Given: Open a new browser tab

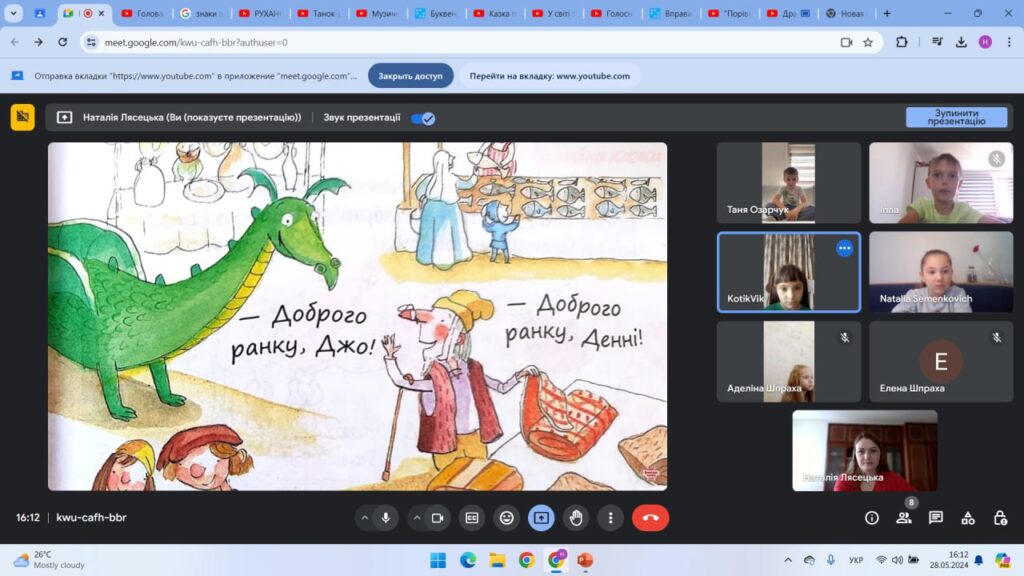Looking at the screenshot, I should tap(887, 13).
